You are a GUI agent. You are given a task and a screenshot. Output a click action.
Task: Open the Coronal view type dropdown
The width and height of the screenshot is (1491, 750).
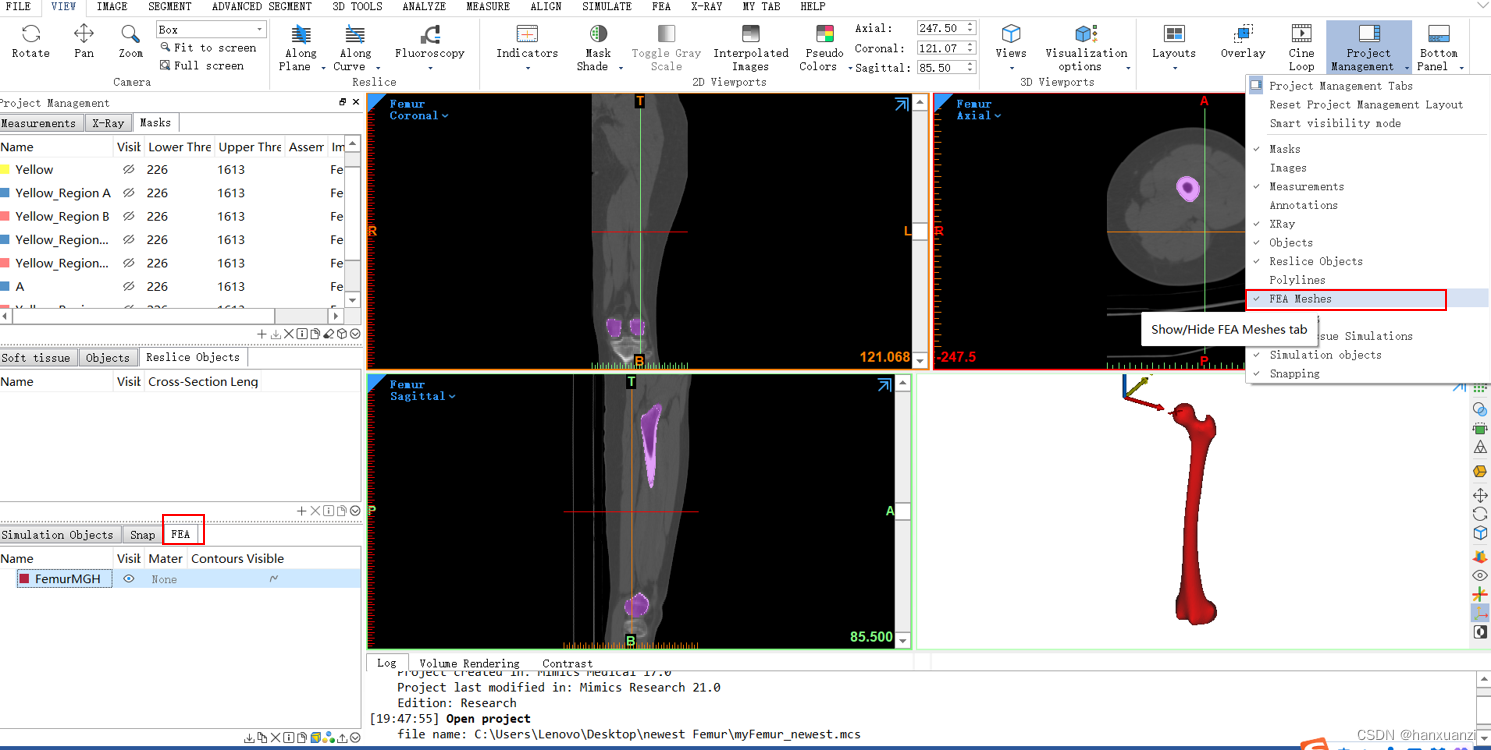coord(419,116)
